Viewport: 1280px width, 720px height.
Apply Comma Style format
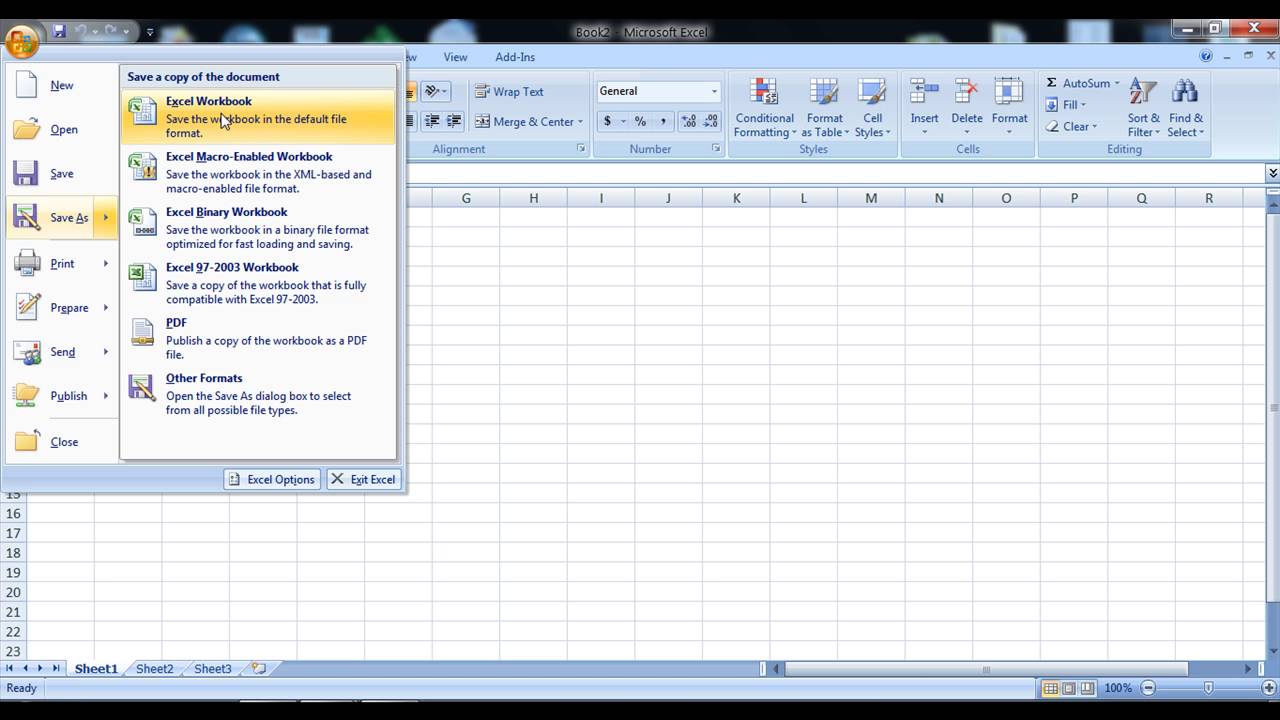[662, 121]
